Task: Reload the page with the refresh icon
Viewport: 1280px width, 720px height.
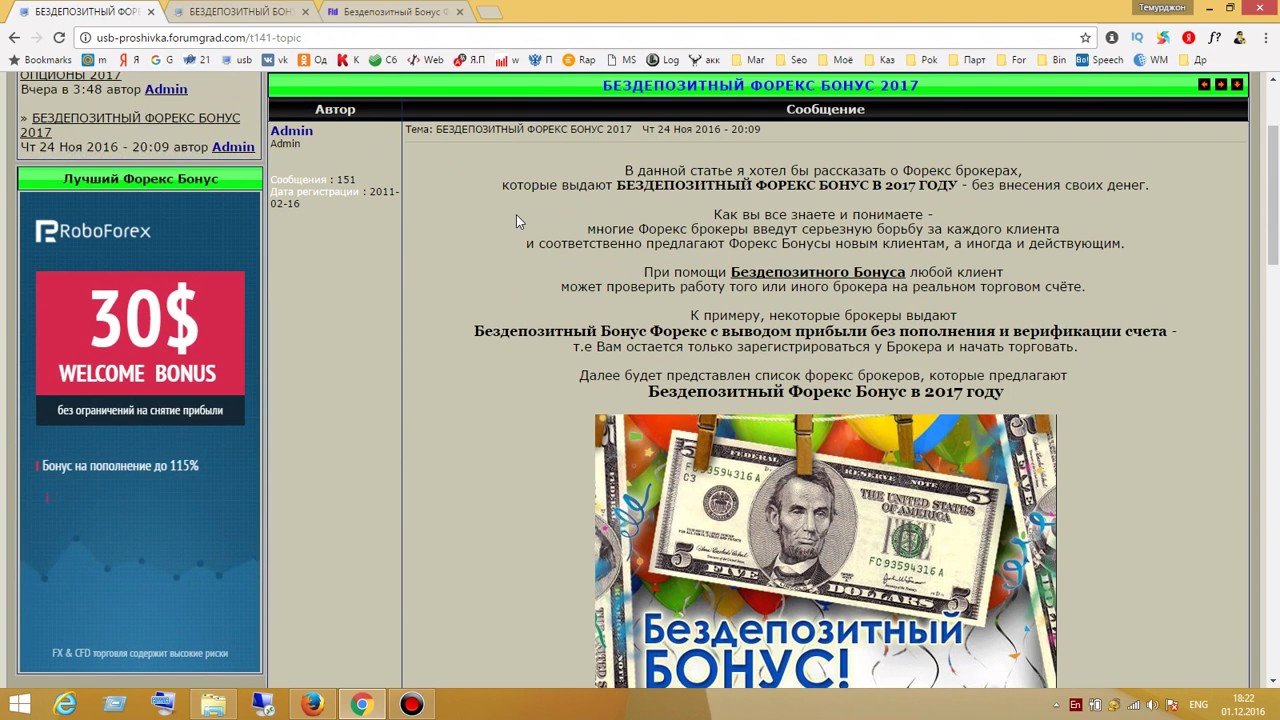Action: pos(59,38)
